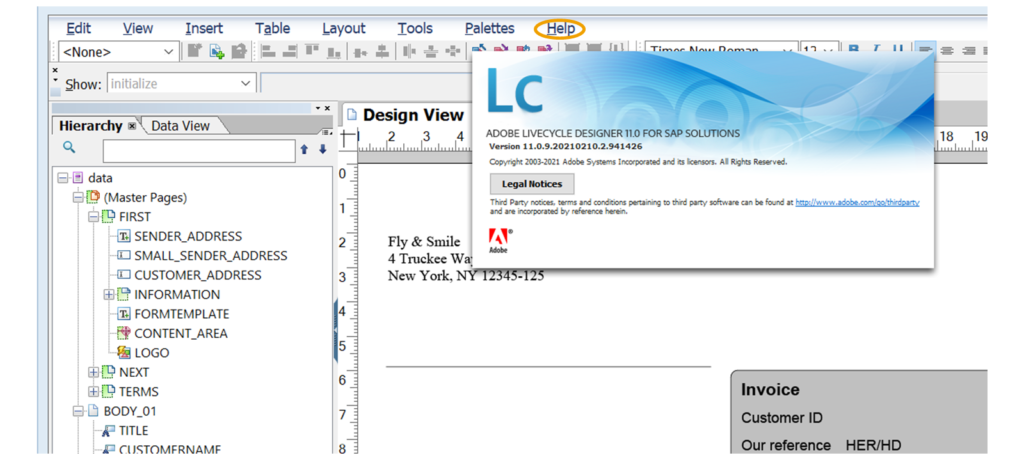Click the new master page toolbar icon
This screenshot has width=1024, height=460.
point(195,51)
